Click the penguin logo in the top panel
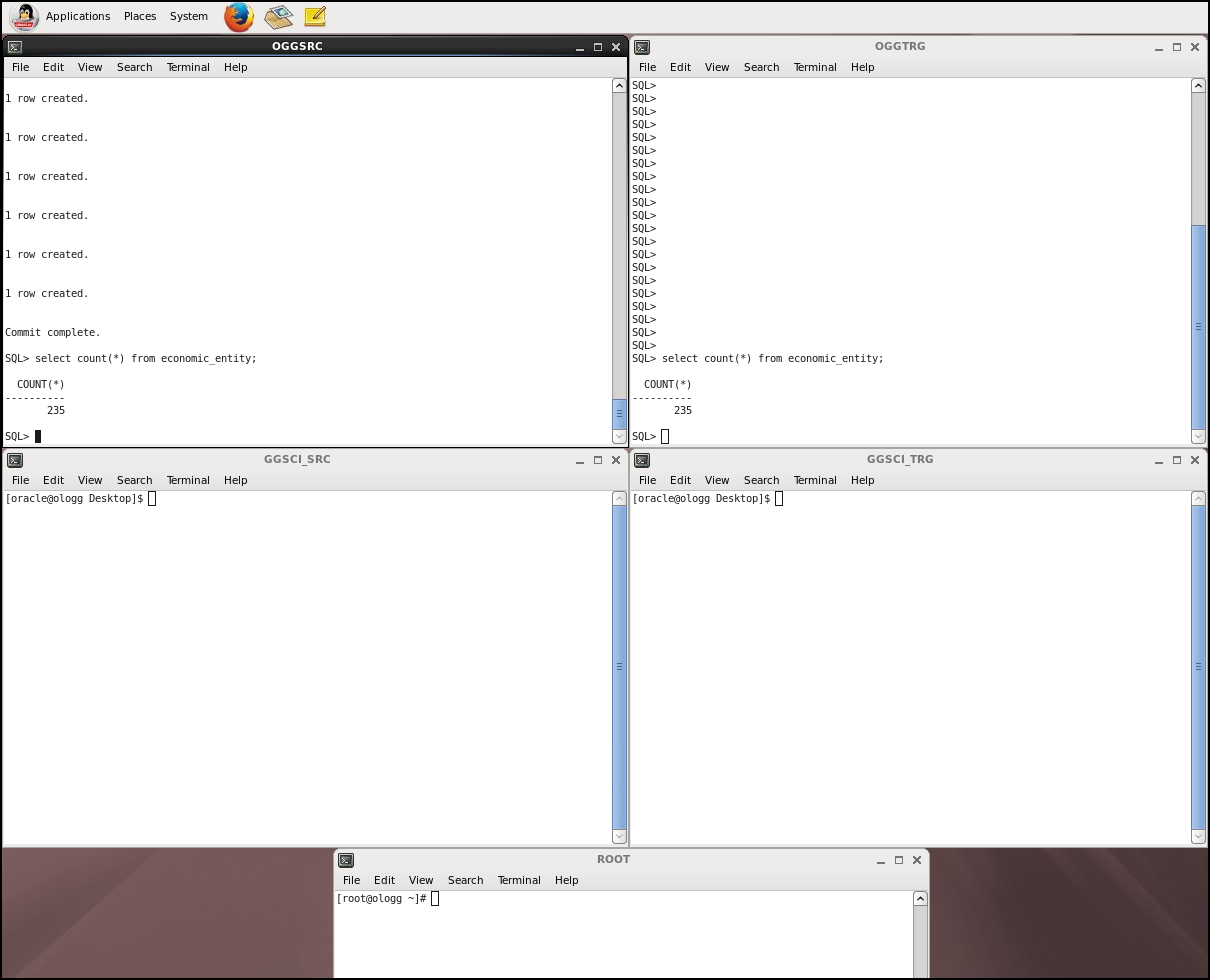 pos(24,16)
